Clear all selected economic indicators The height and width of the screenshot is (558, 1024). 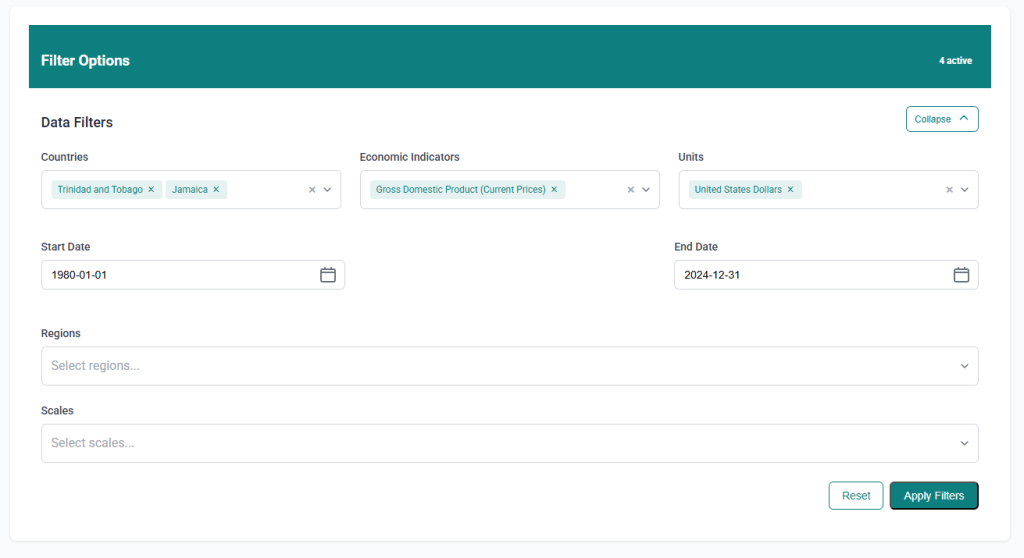(x=631, y=189)
